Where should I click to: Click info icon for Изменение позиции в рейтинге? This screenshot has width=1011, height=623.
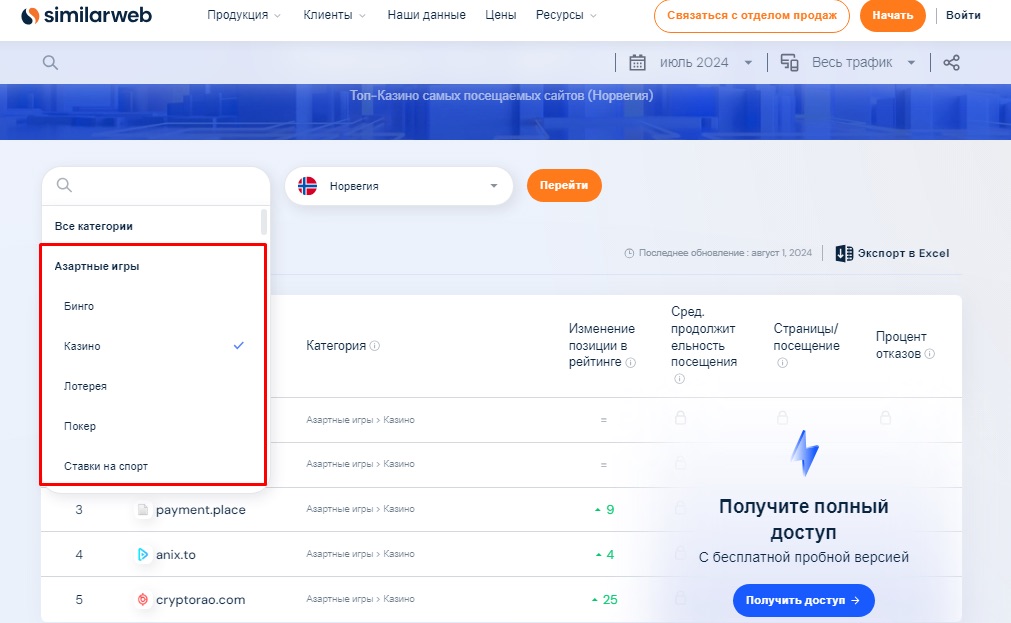(x=631, y=362)
